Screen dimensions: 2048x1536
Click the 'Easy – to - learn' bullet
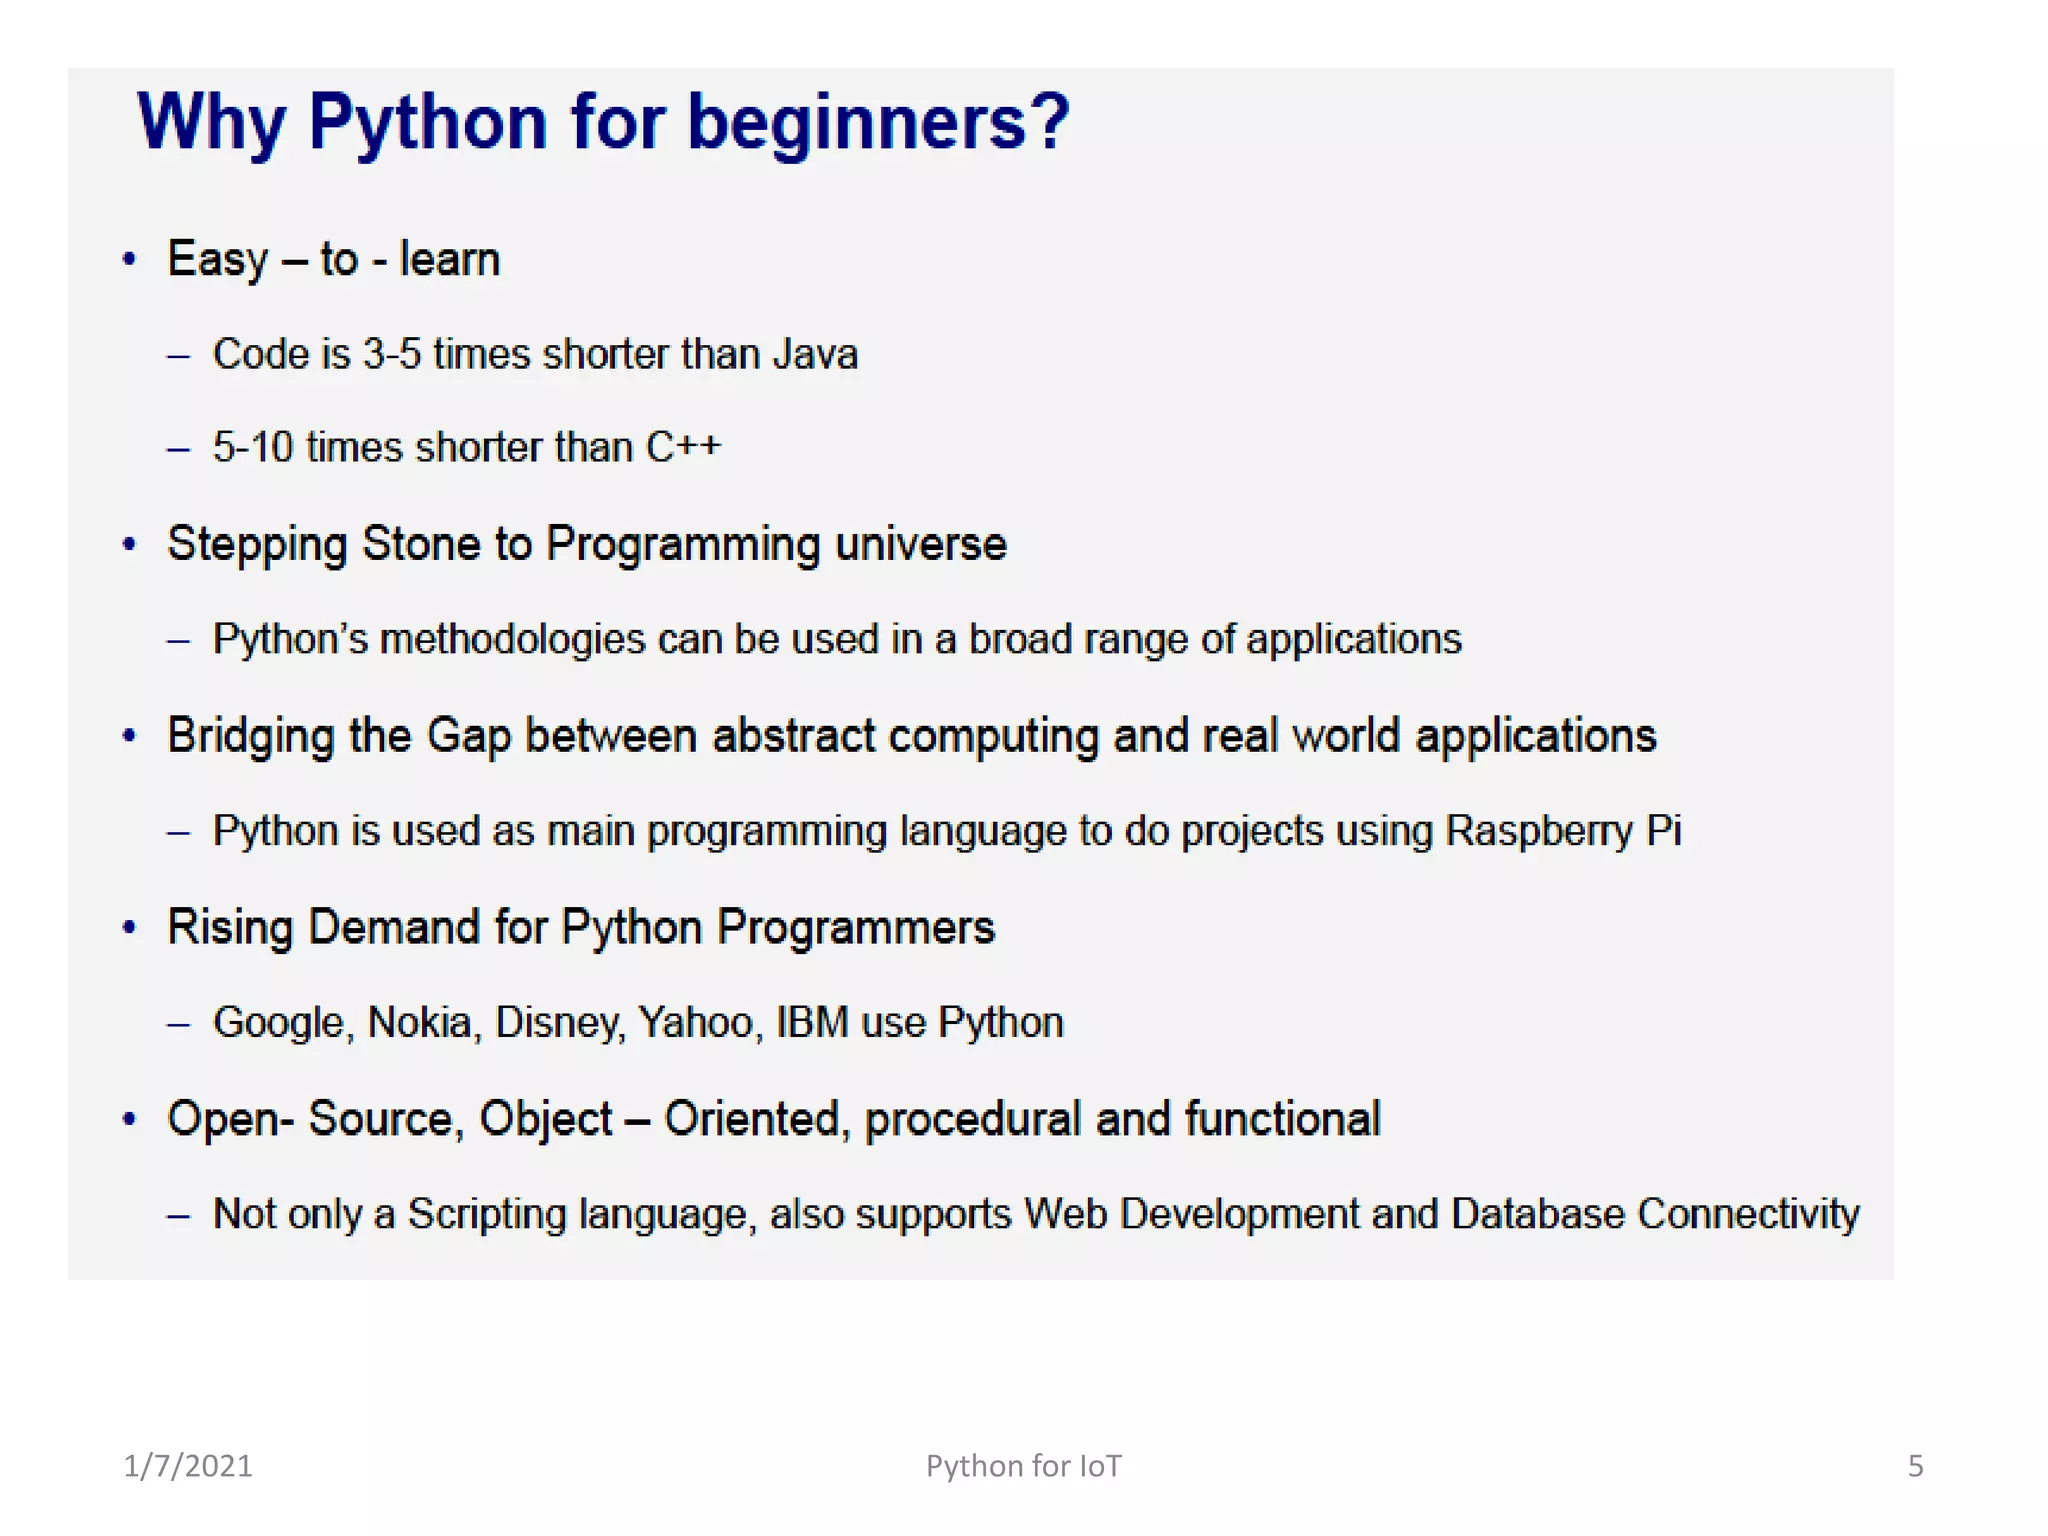333,259
